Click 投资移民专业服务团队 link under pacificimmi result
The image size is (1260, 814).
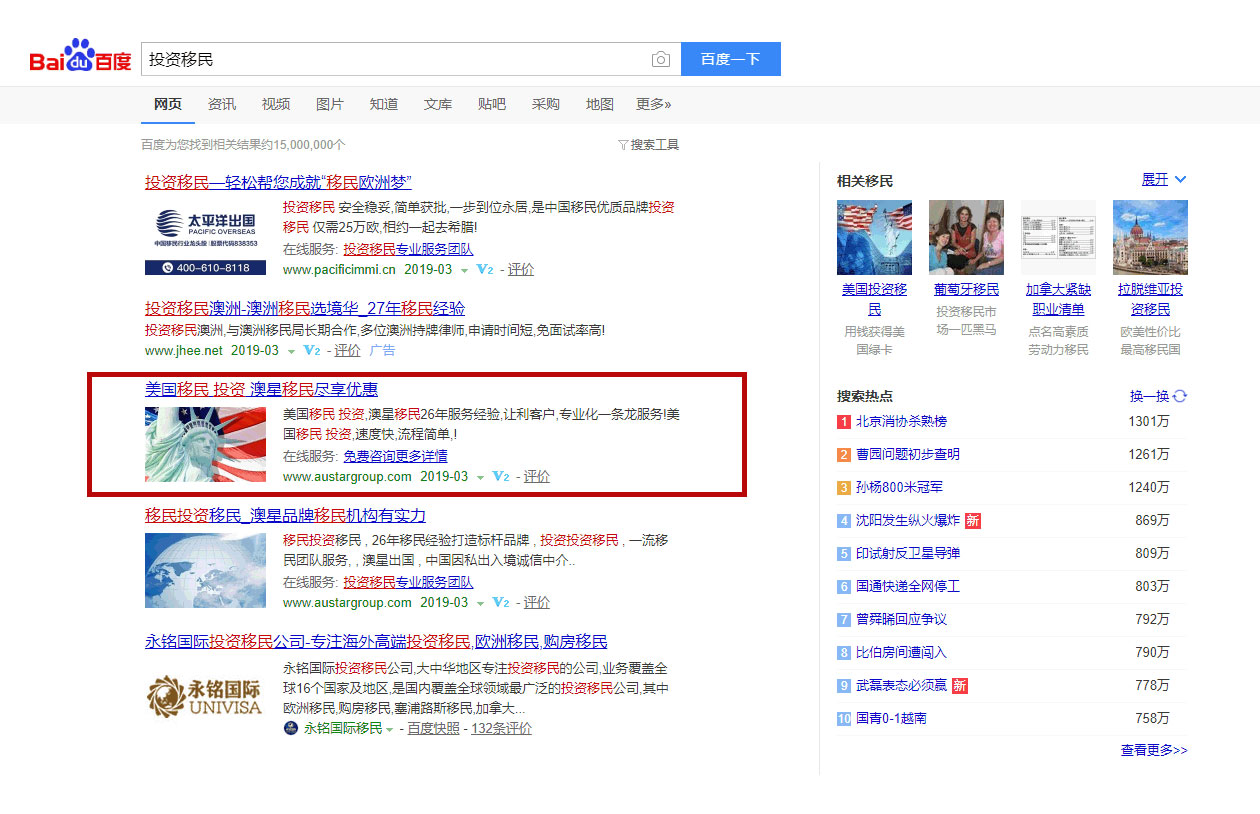[408, 249]
